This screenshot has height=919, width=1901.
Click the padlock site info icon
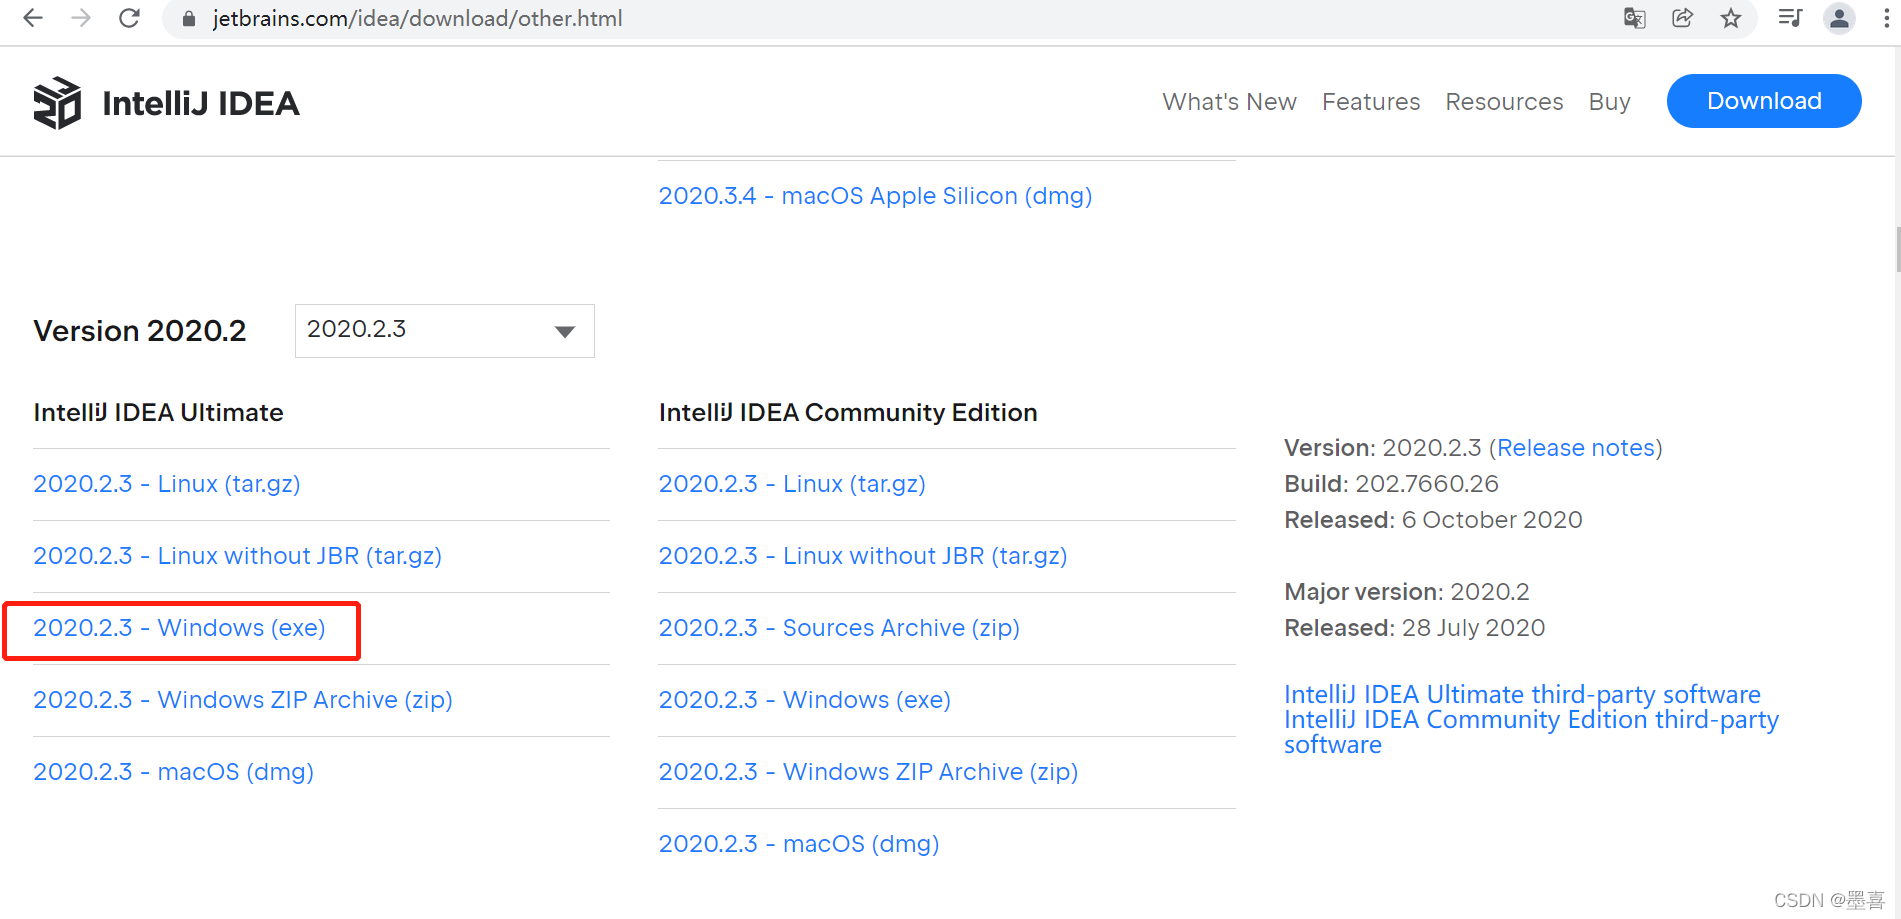click(188, 19)
